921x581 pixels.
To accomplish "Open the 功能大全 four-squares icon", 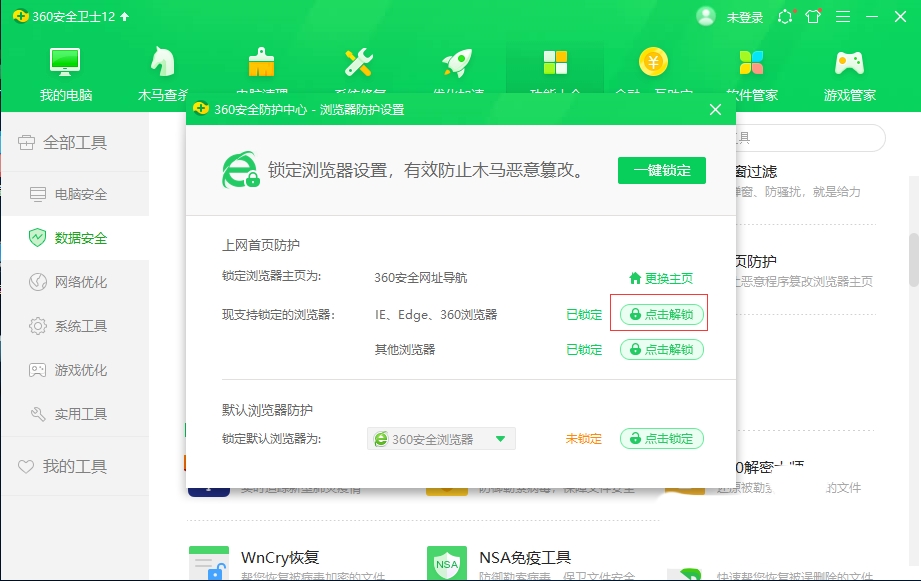I will click(555, 62).
